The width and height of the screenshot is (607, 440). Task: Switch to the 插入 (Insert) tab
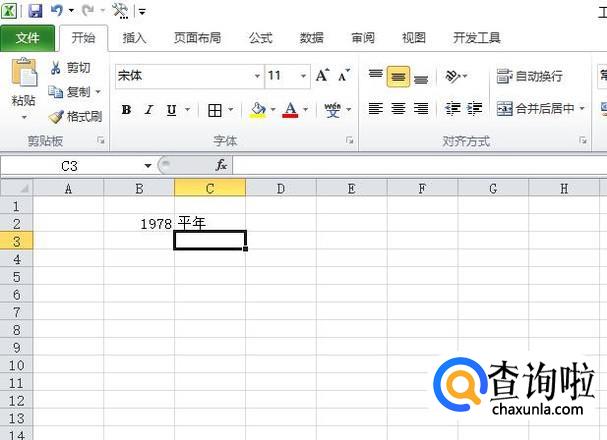pyautogui.click(x=134, y=38)
